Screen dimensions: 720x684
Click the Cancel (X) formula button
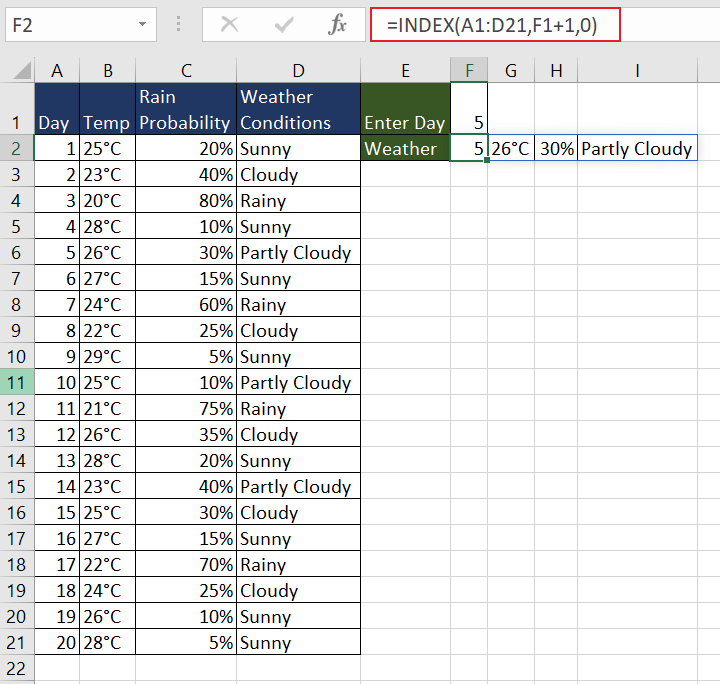tap(230, 25)
